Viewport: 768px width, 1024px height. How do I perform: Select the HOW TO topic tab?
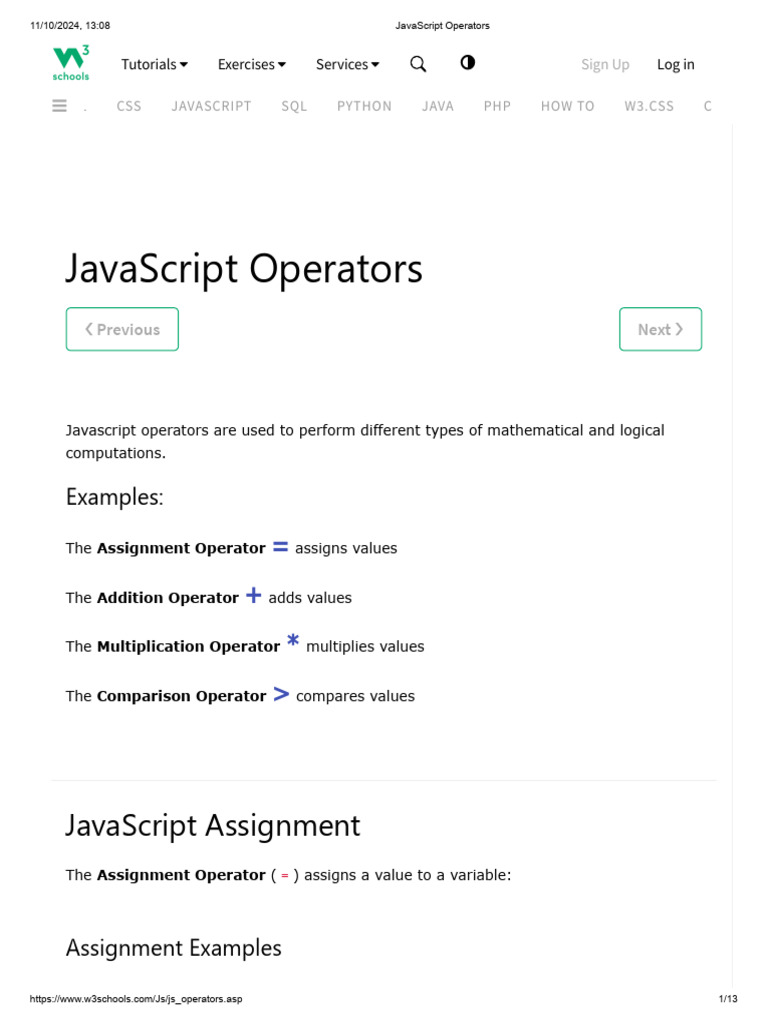click(x=567, y=106)
